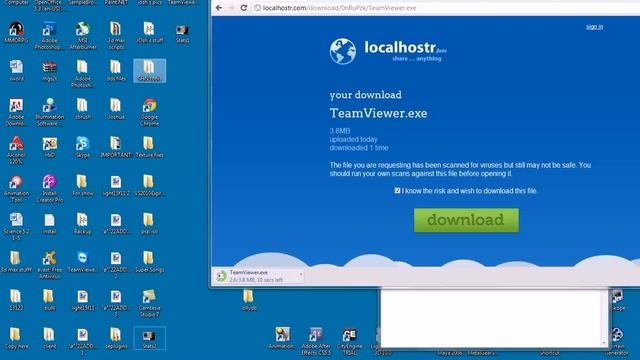Select the Joshua folder
The width and height of the screenshot is (640, 360).
click(x=116, y=109)
